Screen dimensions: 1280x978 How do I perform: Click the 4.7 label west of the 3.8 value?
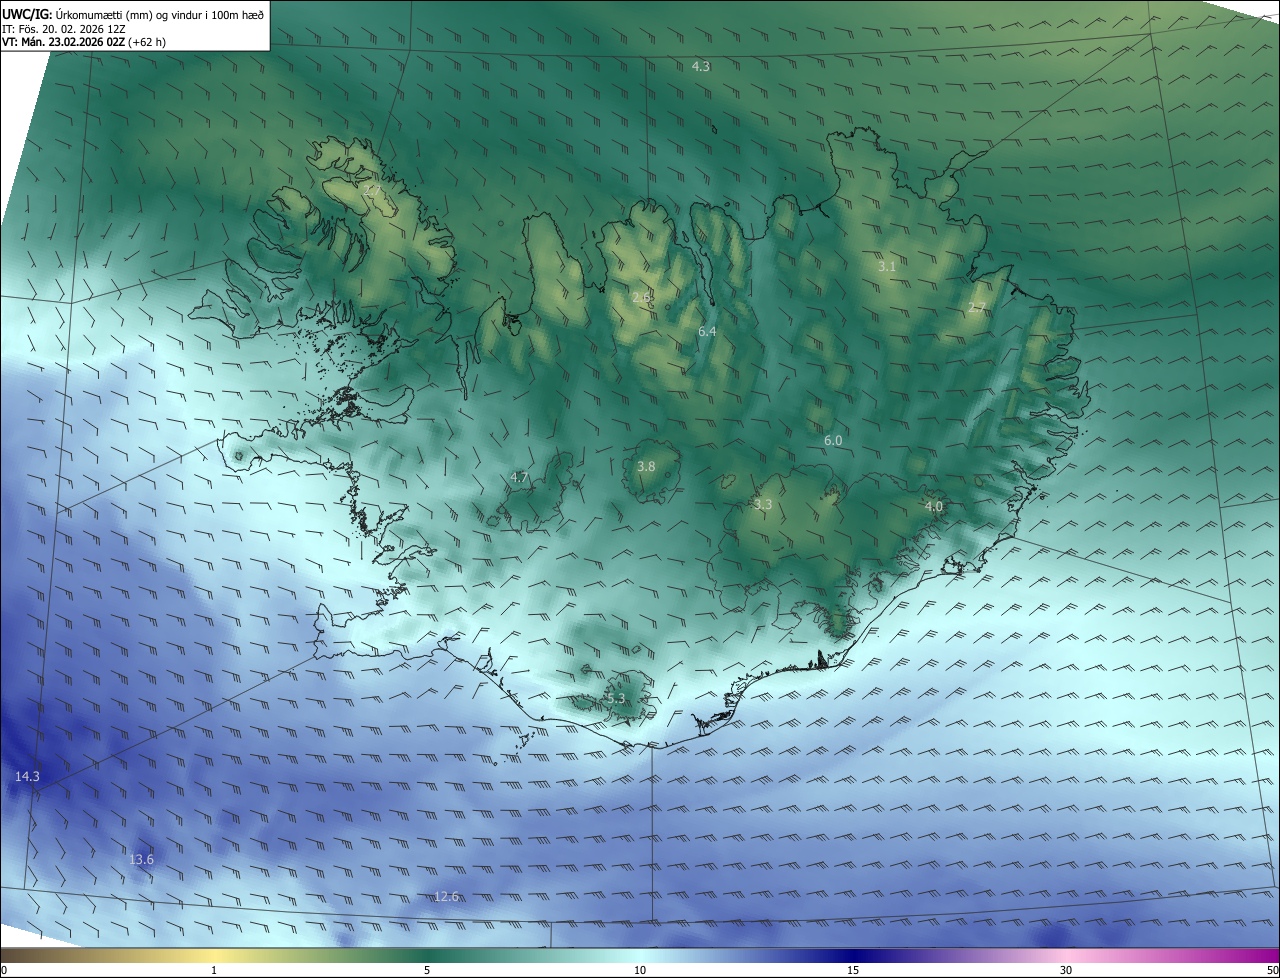click(519, 477)
